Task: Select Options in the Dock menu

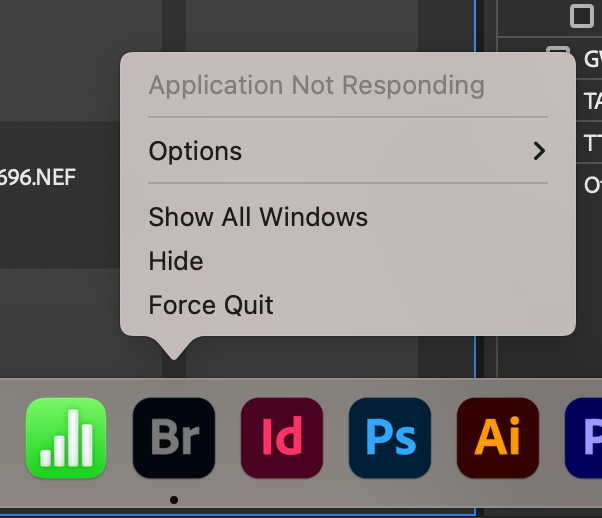Action: point(196,151)
